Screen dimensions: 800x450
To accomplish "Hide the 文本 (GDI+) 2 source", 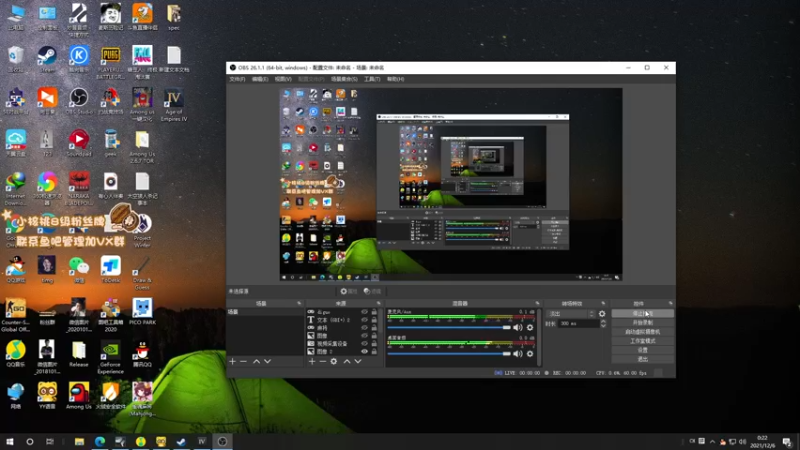I will point(363,320).
